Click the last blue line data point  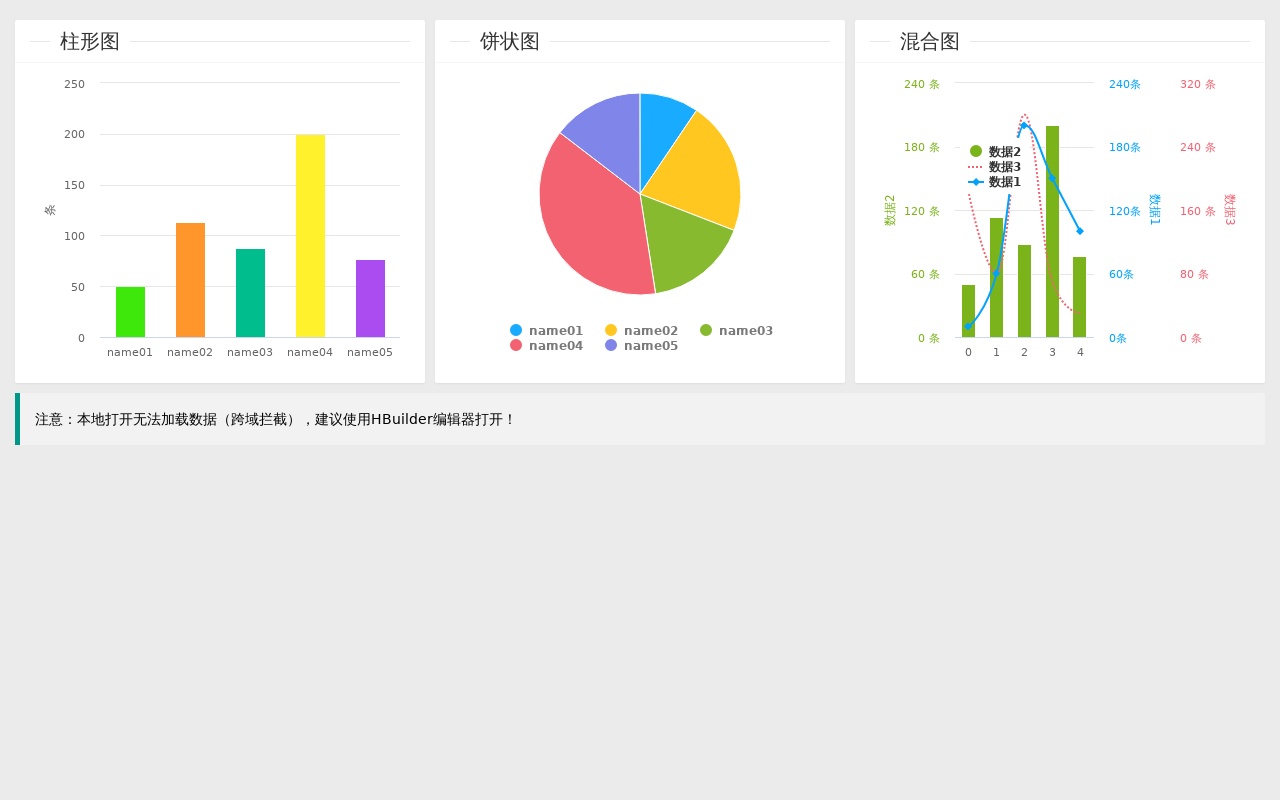pyautogui.click(x=1080, y=231)
